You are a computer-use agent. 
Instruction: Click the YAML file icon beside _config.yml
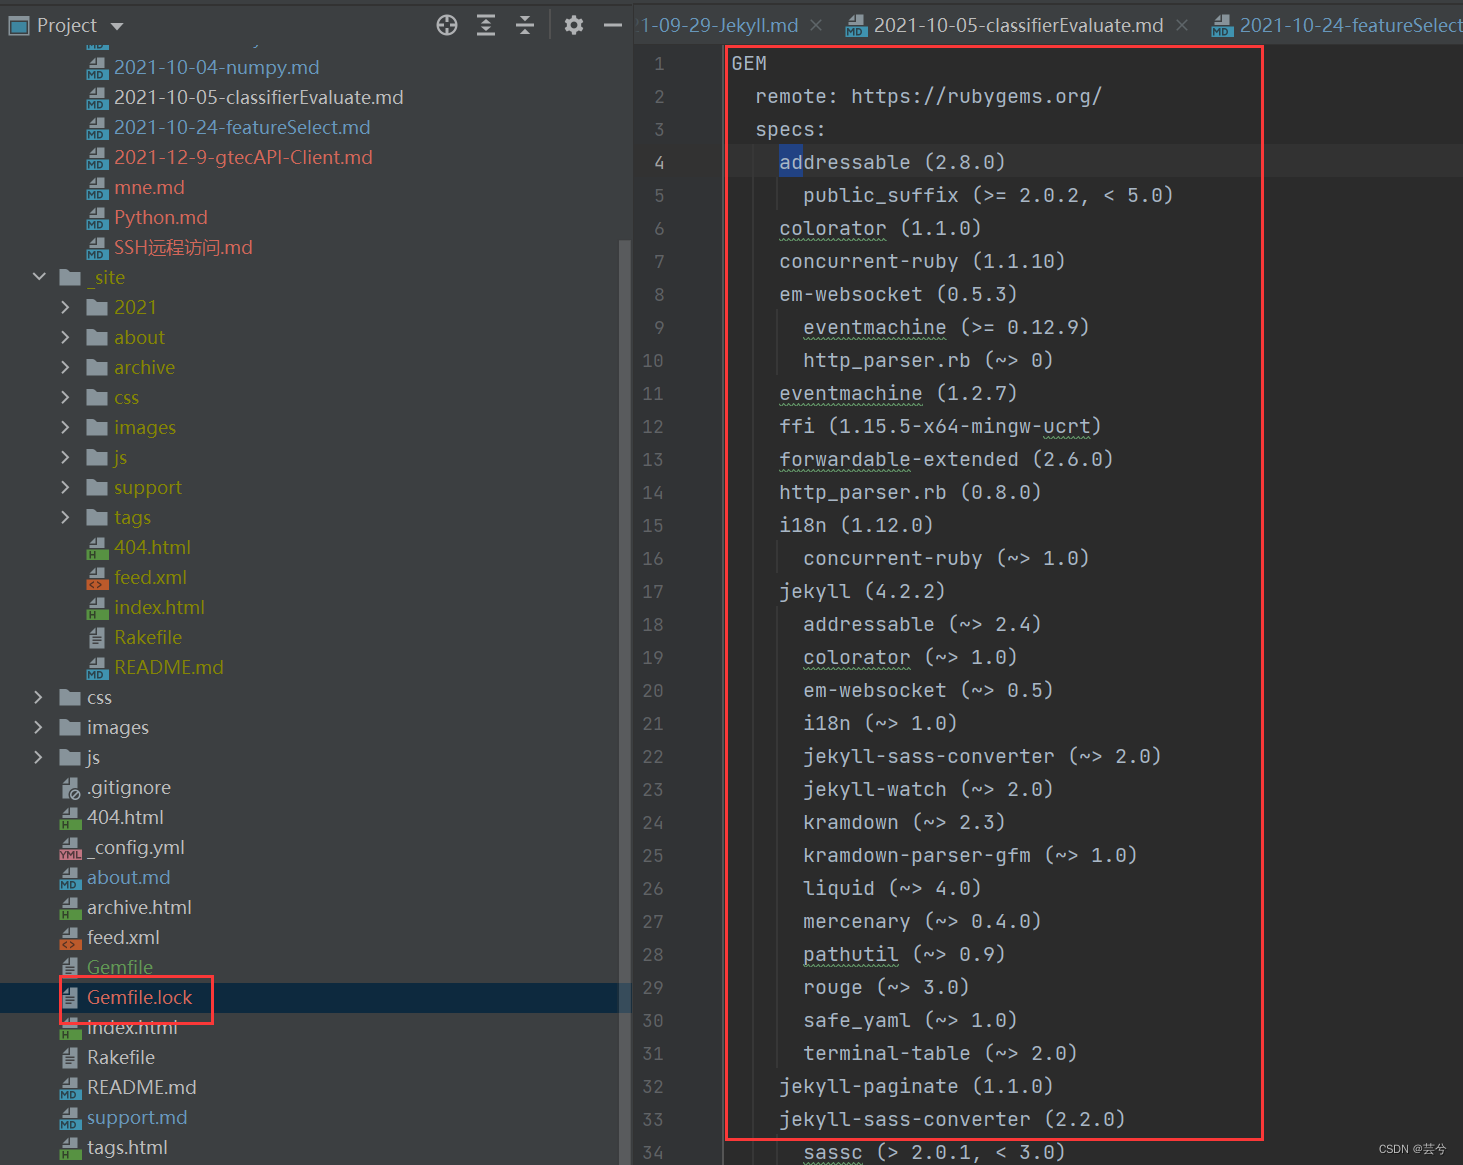[x=70, y=847]
